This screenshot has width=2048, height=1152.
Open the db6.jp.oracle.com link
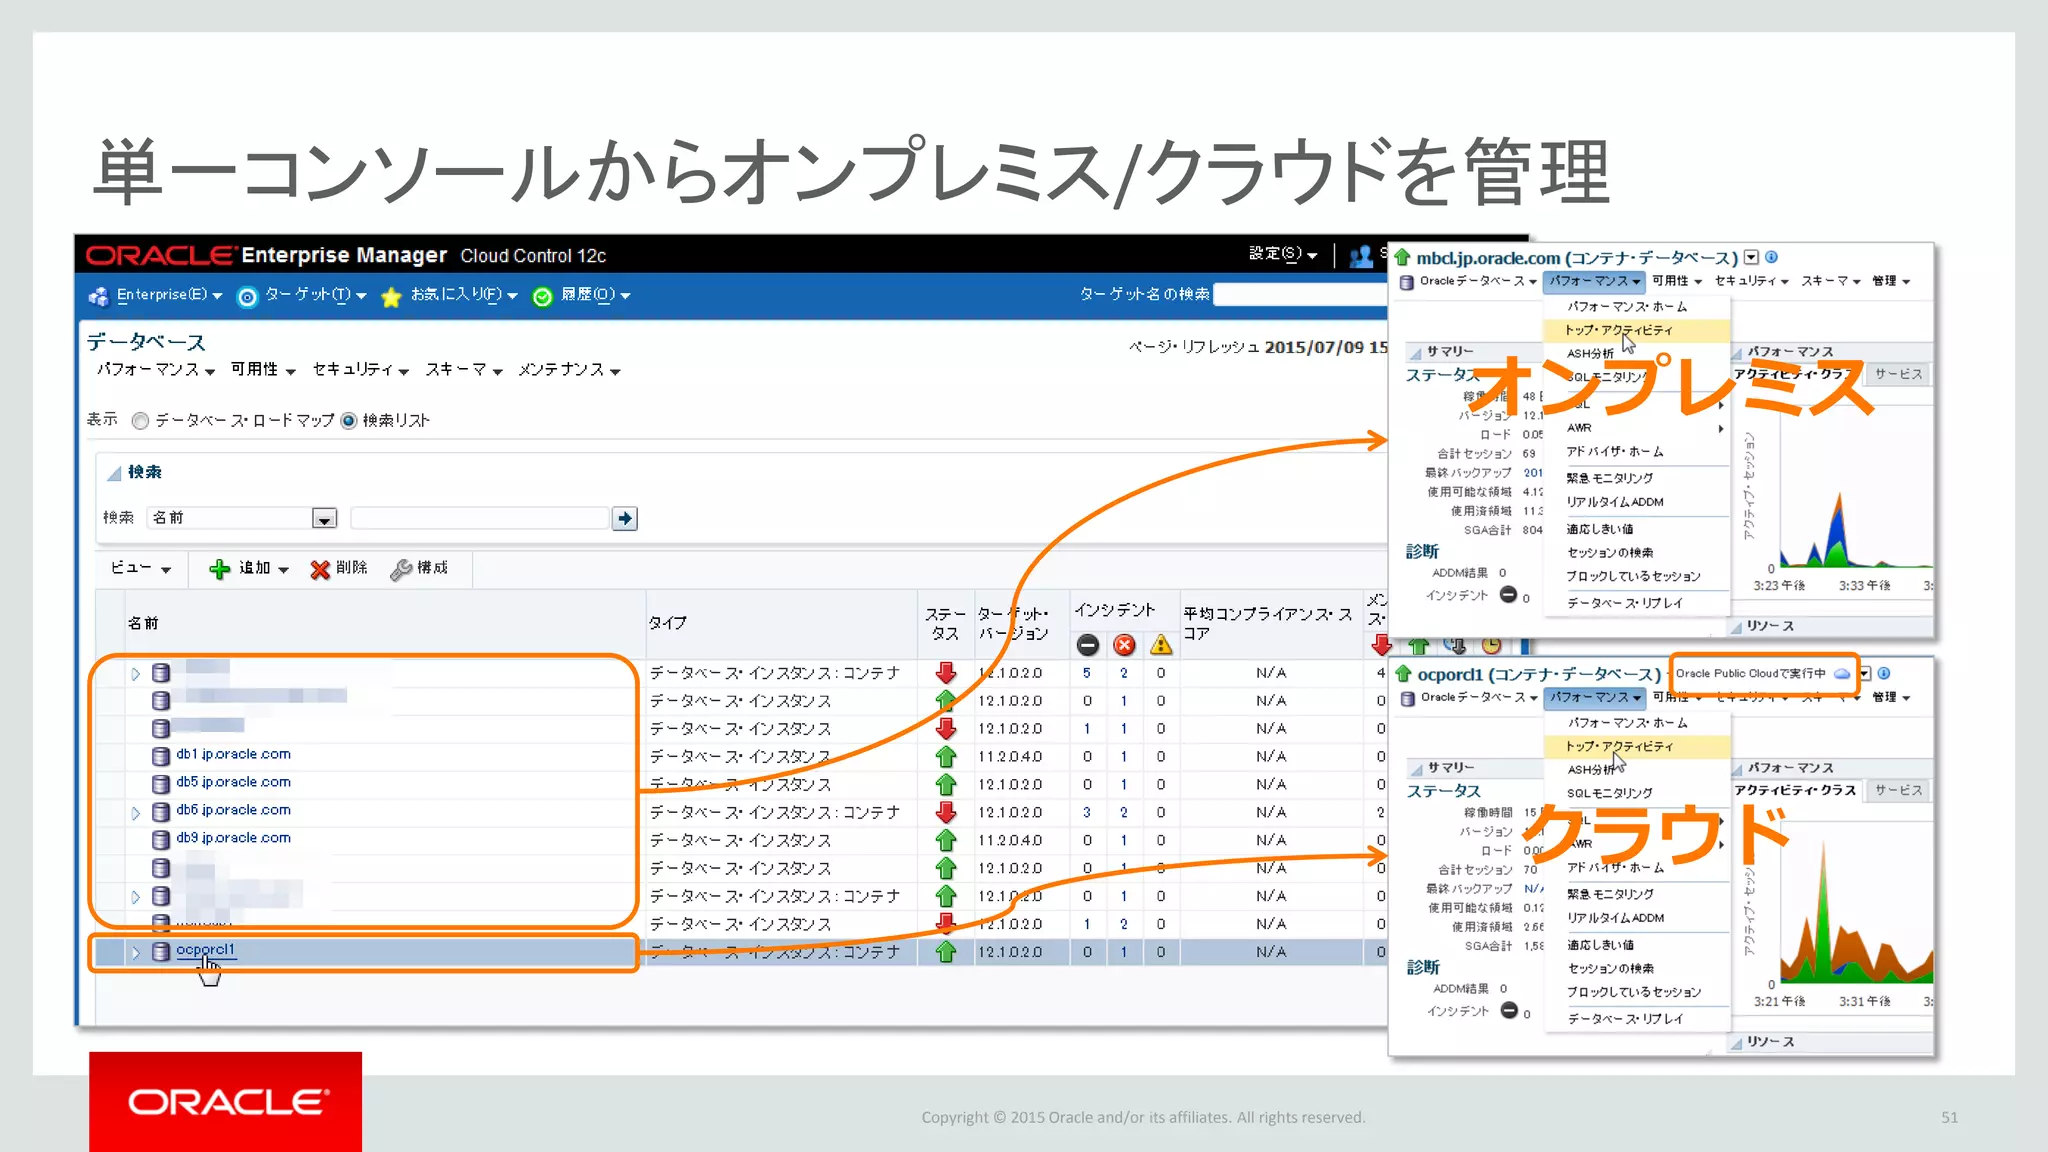tap(233, 810)
